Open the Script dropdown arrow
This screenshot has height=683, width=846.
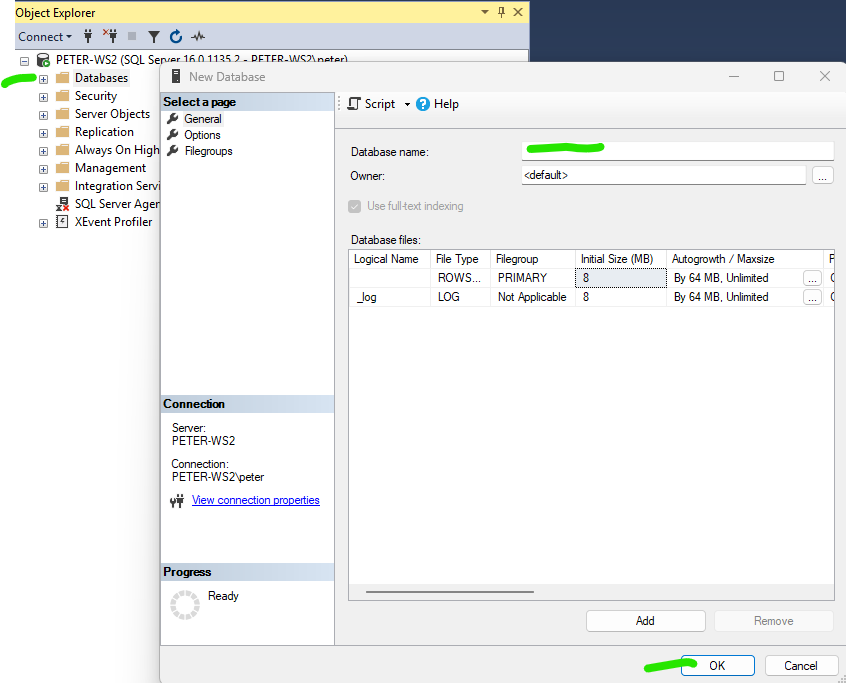click(x=407, y=104)
